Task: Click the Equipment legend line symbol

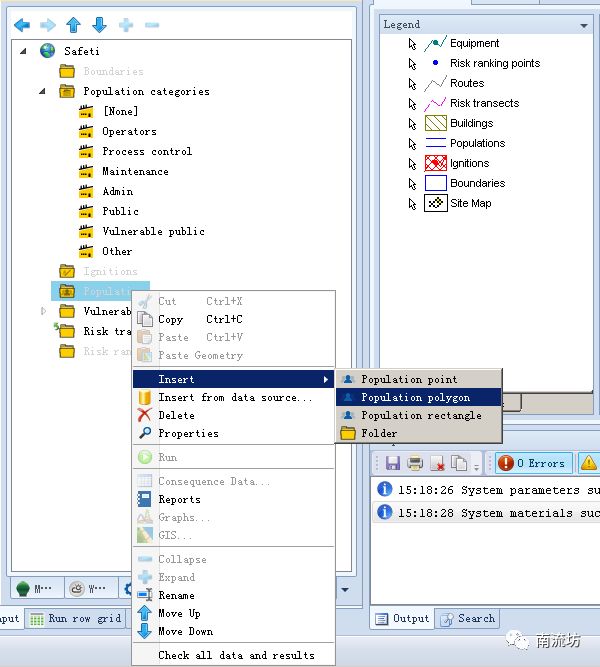Action: point(436,43)
